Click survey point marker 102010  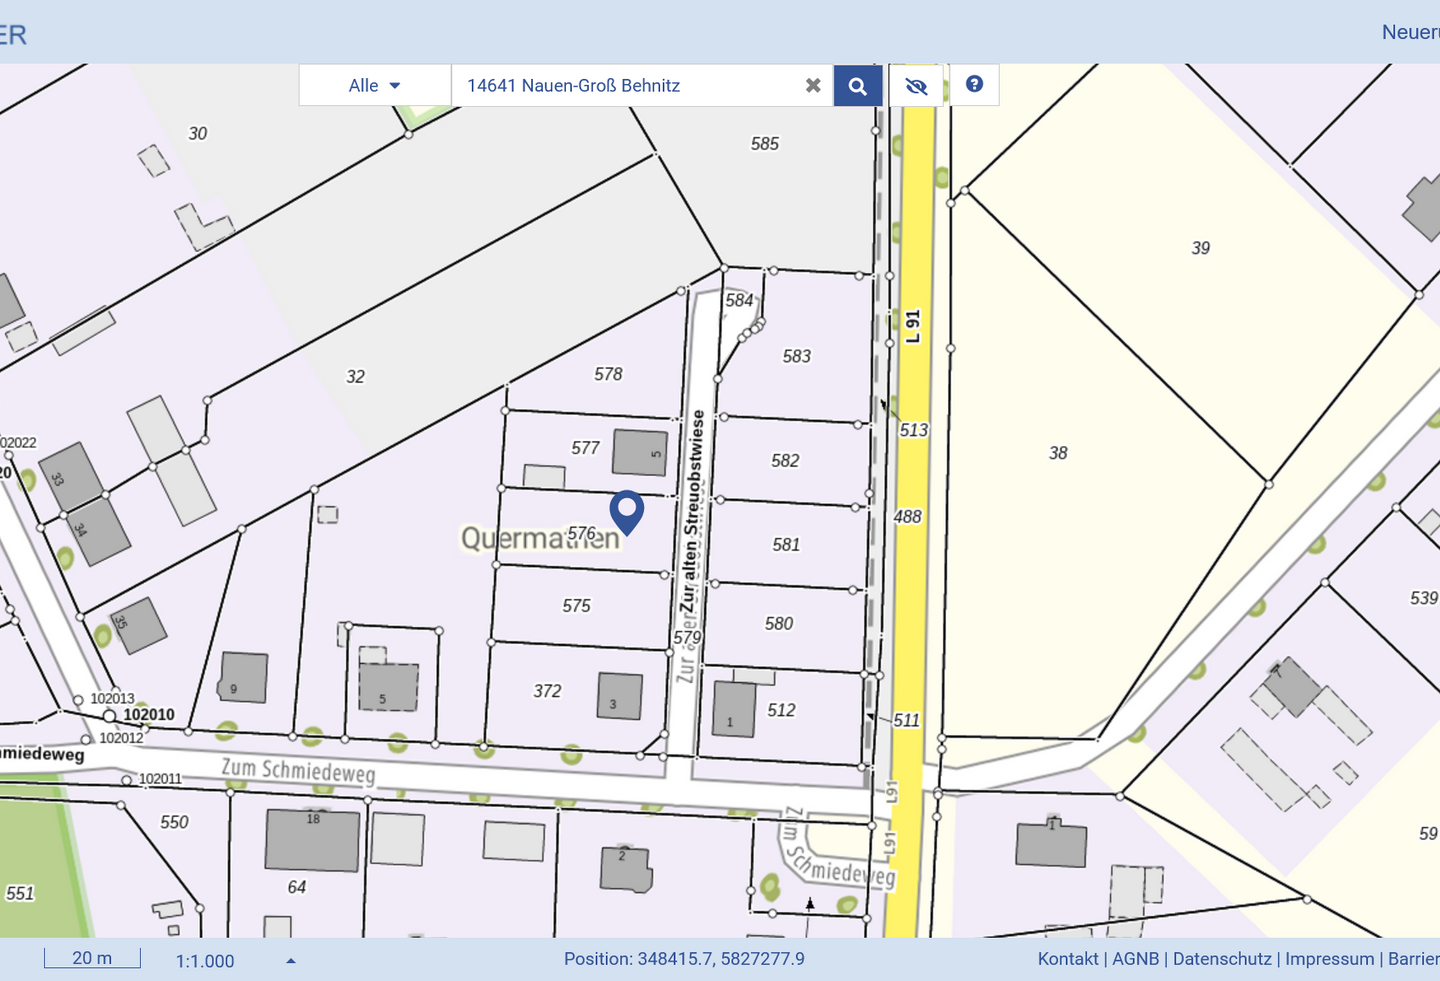(x=109, y=716)
